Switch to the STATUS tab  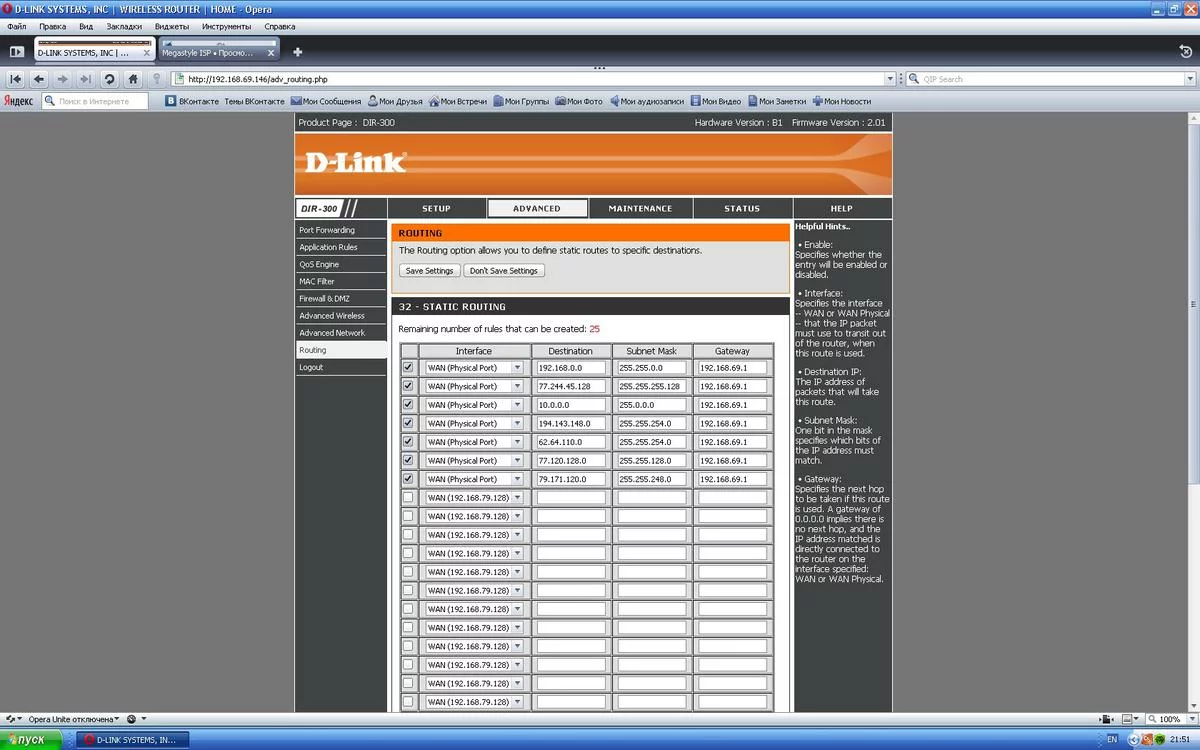[x=742, y=208]
